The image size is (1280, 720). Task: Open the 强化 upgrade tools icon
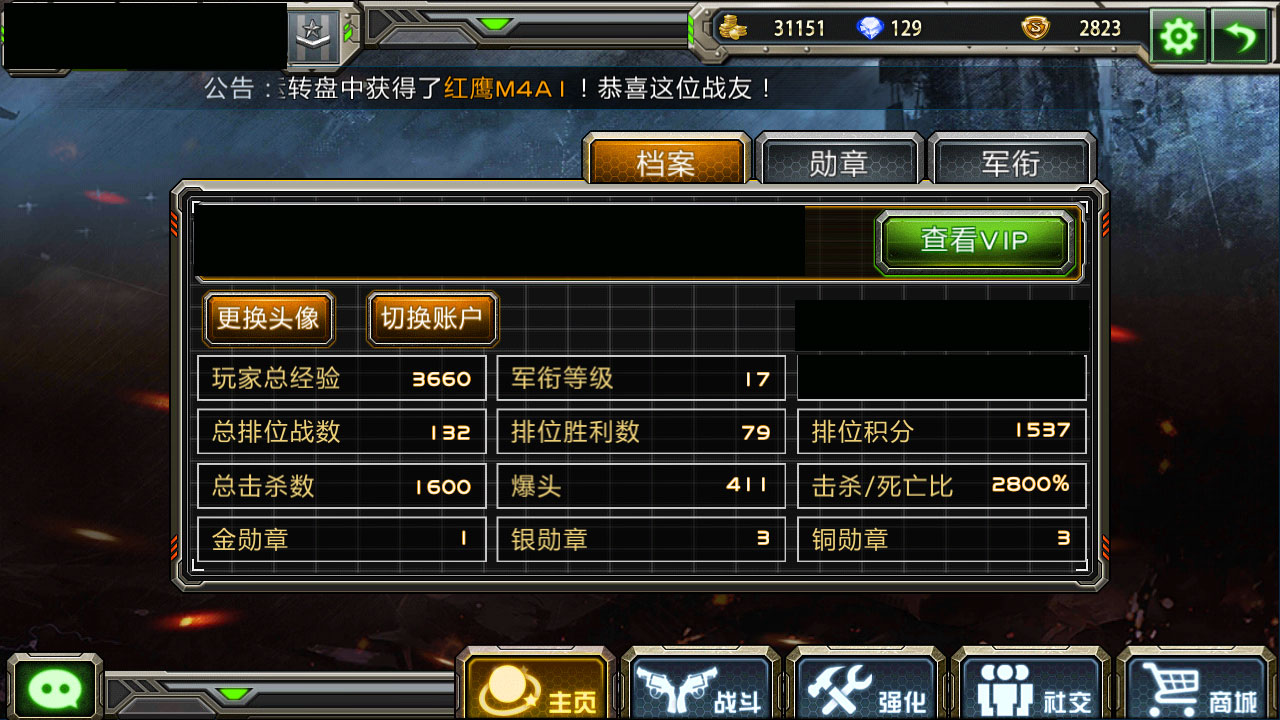[865, 686]
